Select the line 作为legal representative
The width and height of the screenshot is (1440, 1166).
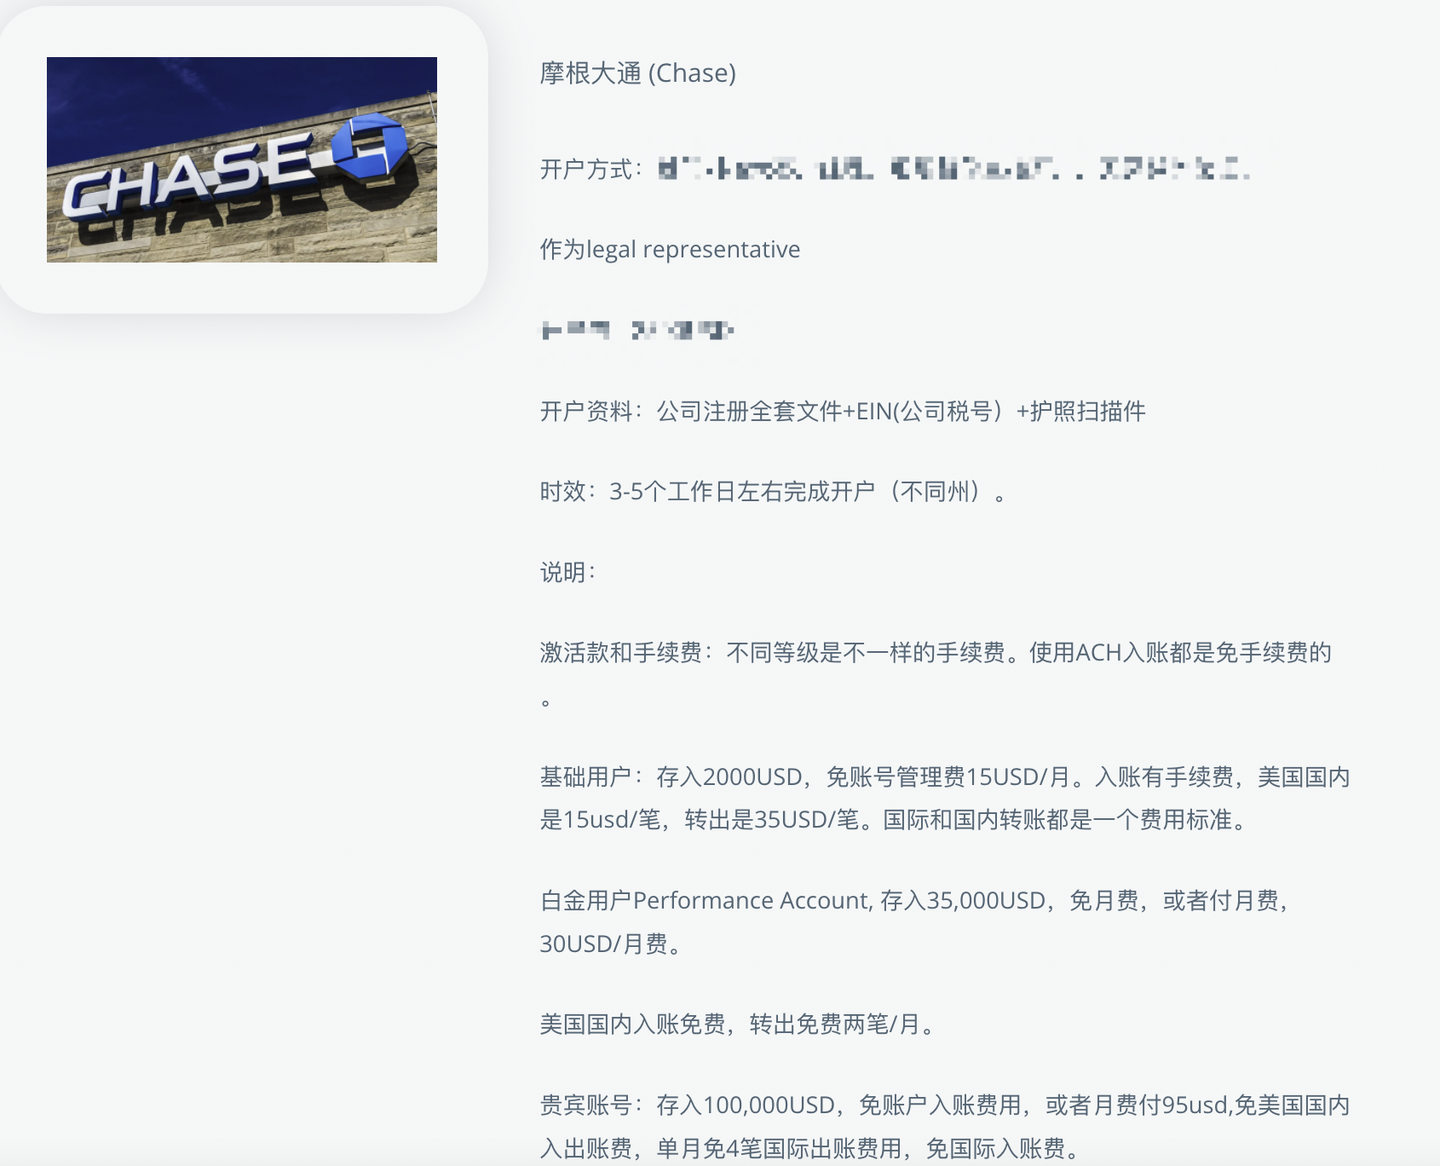[669, 249]
